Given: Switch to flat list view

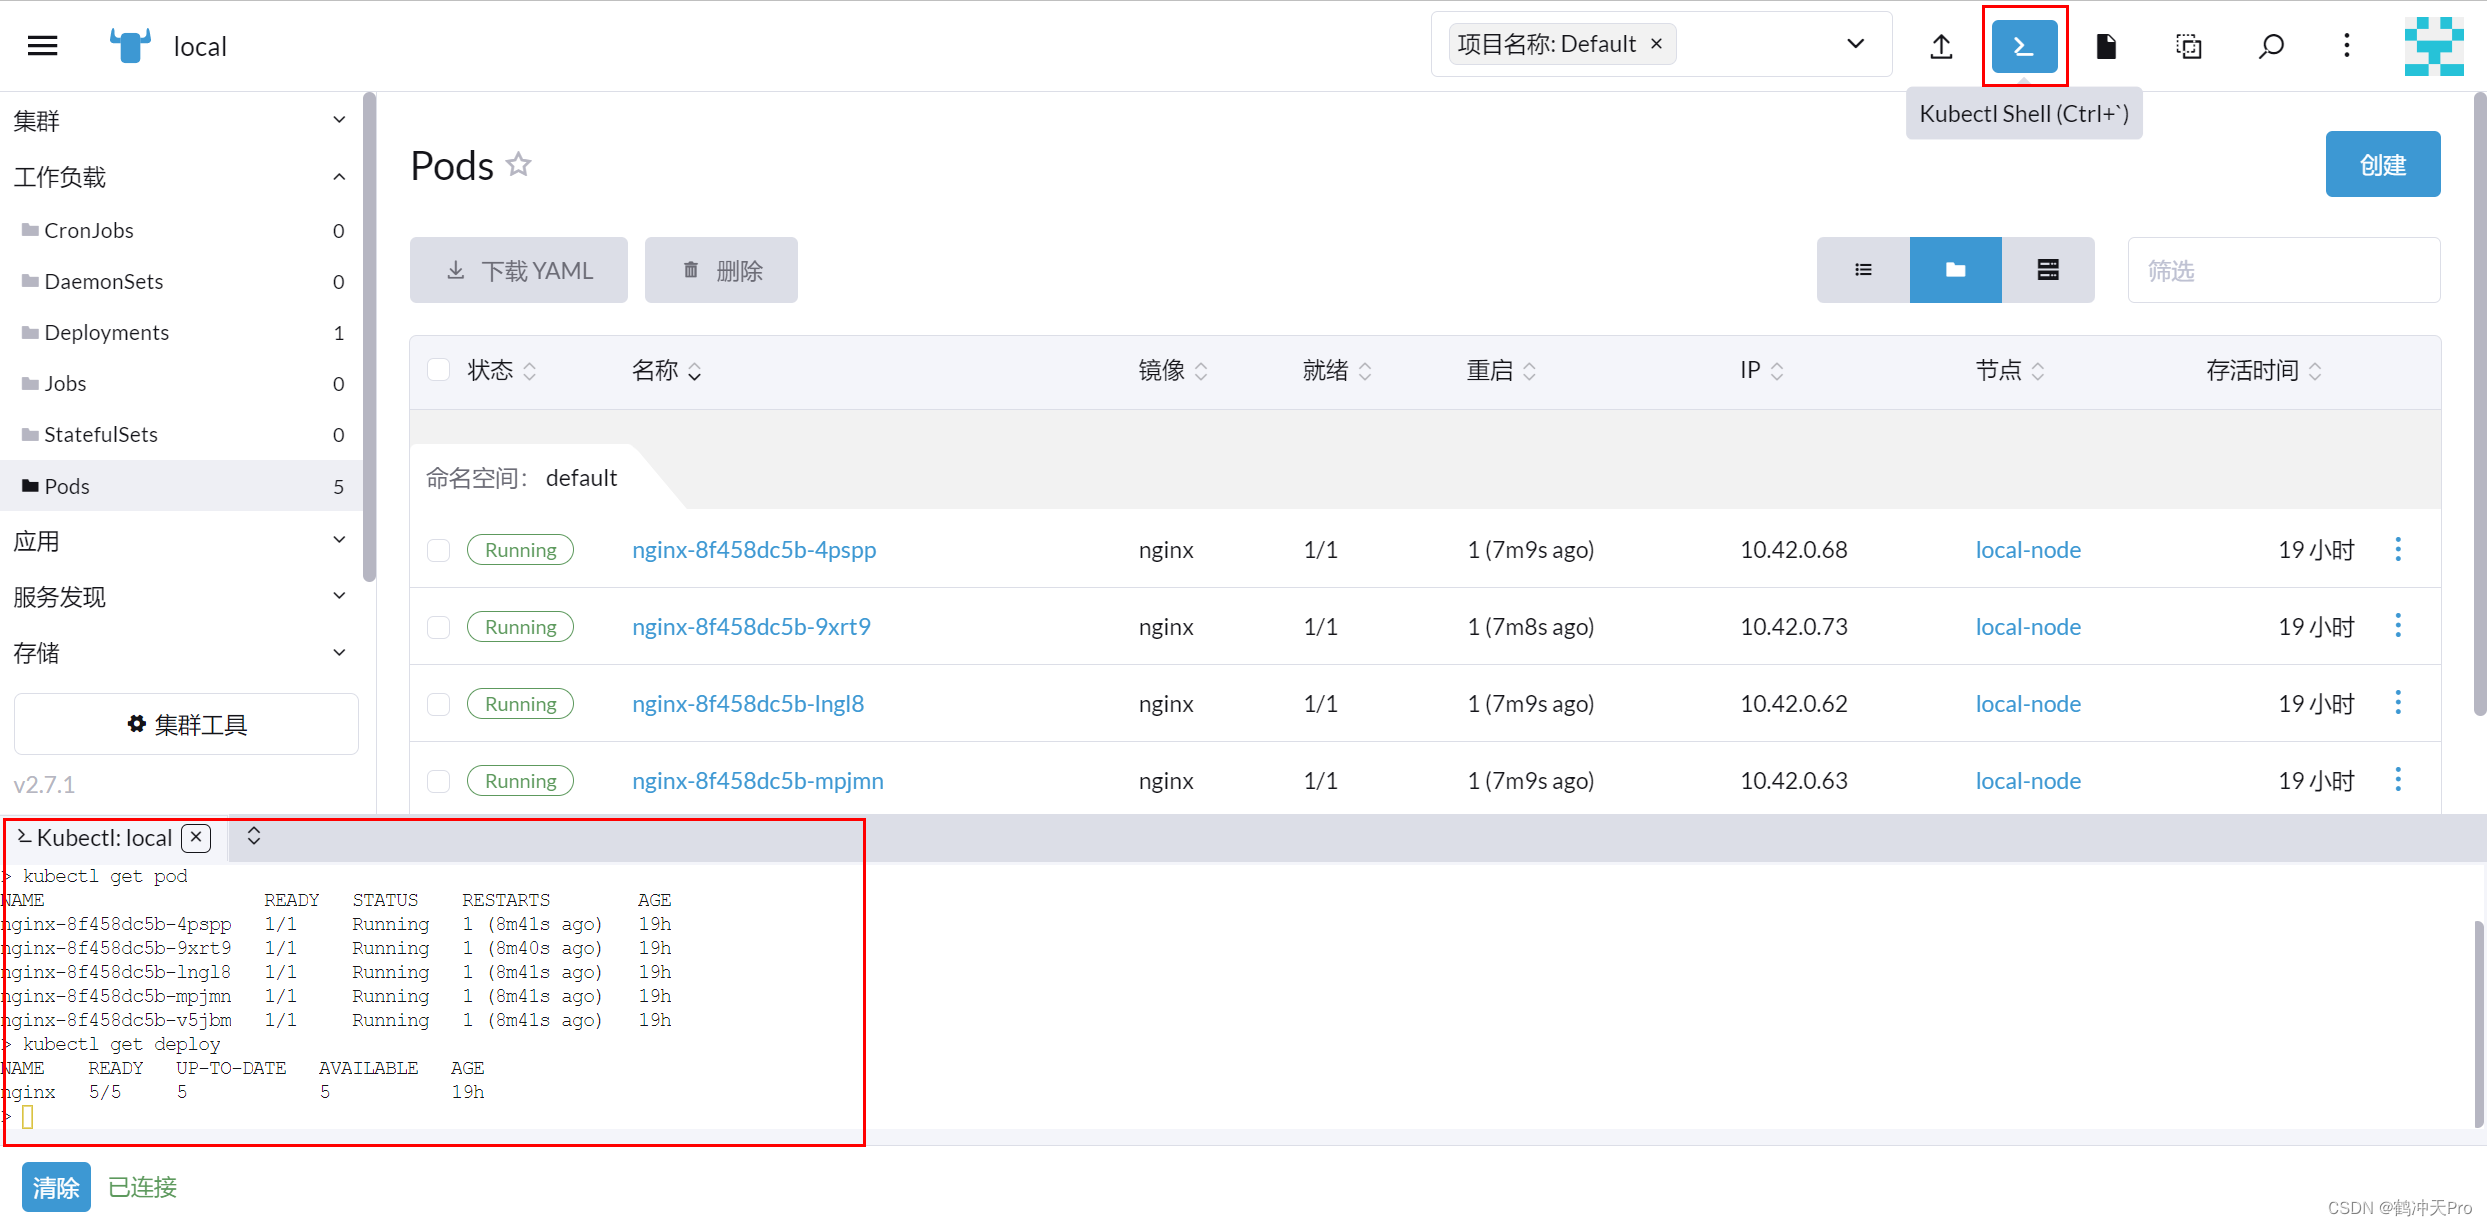Looking at the screenshot, I should (x=1863, y=270).
